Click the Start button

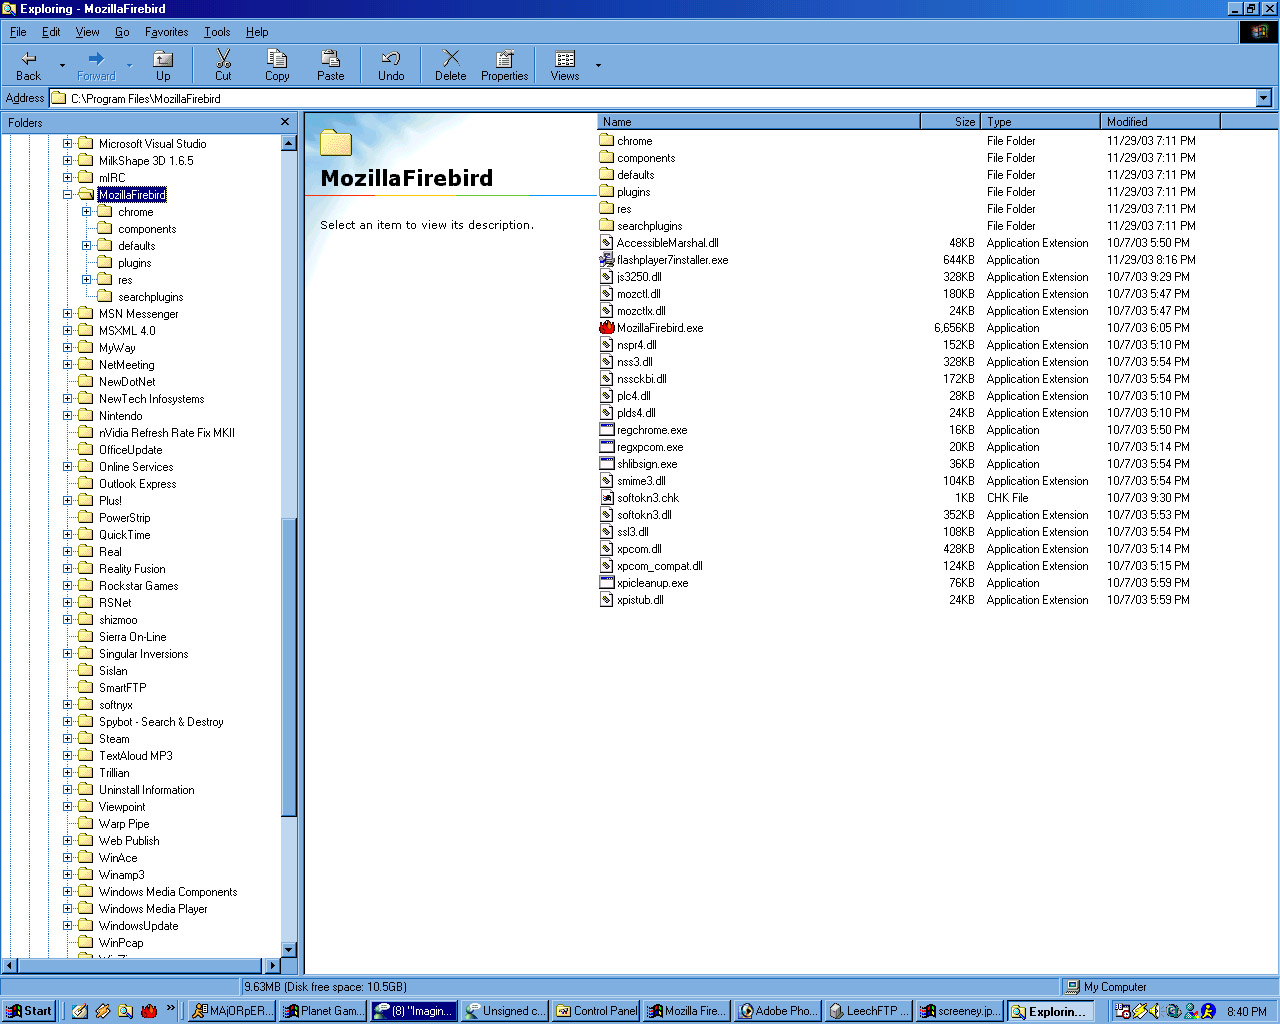tap(29, 1011)
